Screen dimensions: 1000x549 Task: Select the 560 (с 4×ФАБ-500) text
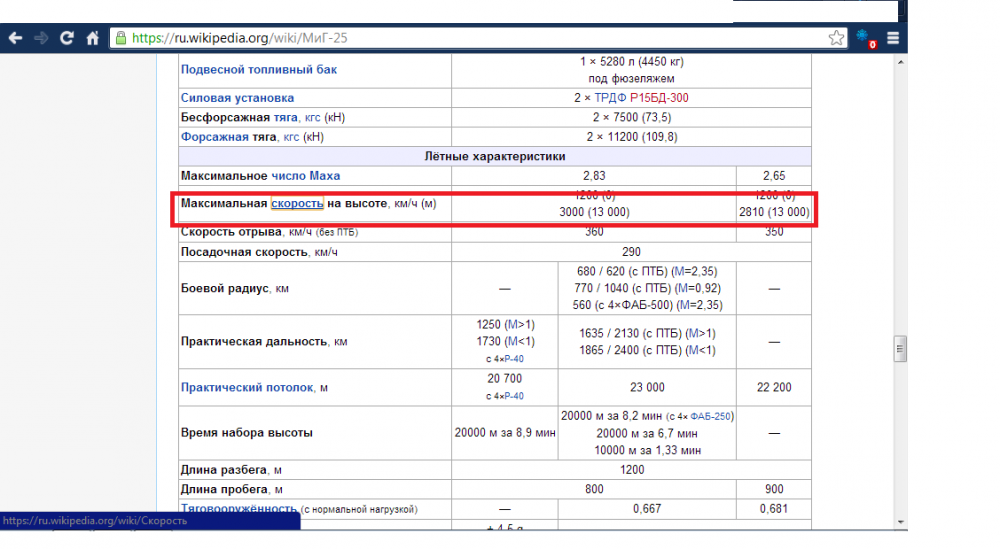pyautogui.click(x=623, y=305)
